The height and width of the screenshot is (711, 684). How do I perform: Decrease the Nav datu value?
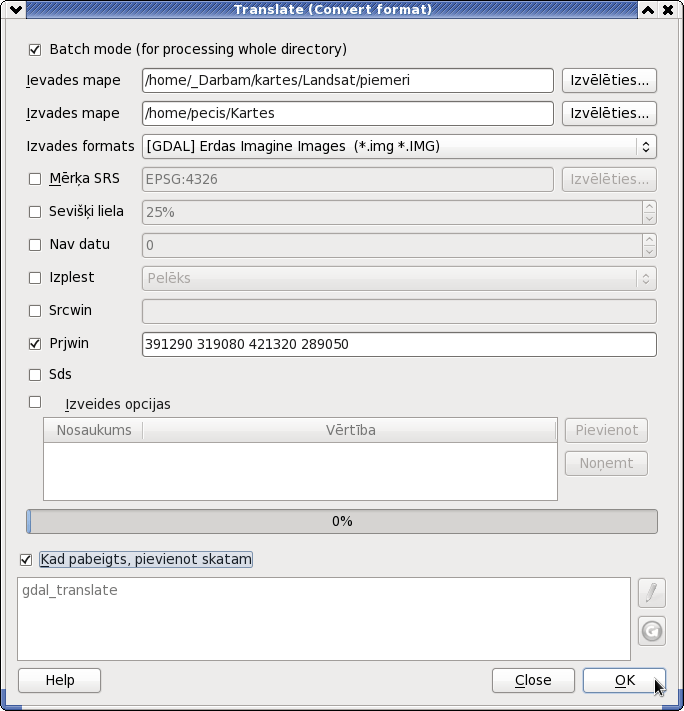pyautogui.click(x=650, y=251)
